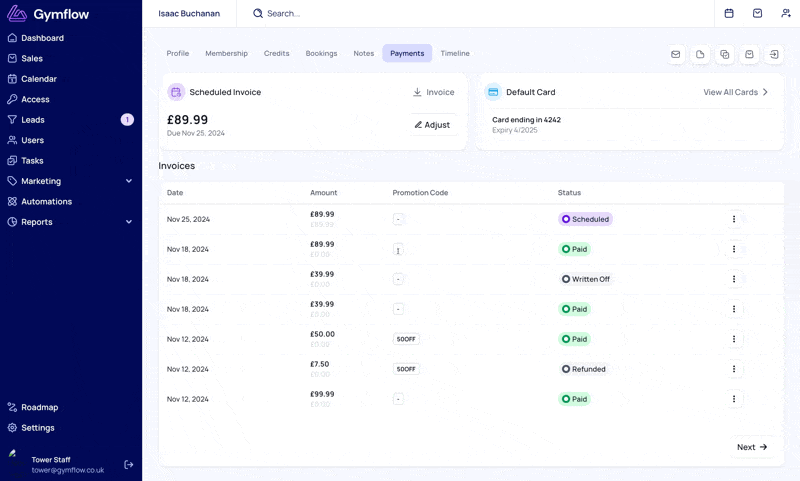Click the copy icon on profile toolbar
Viewport: 800px width, 481px height.
pyautogui.click(x=724, y=54)
